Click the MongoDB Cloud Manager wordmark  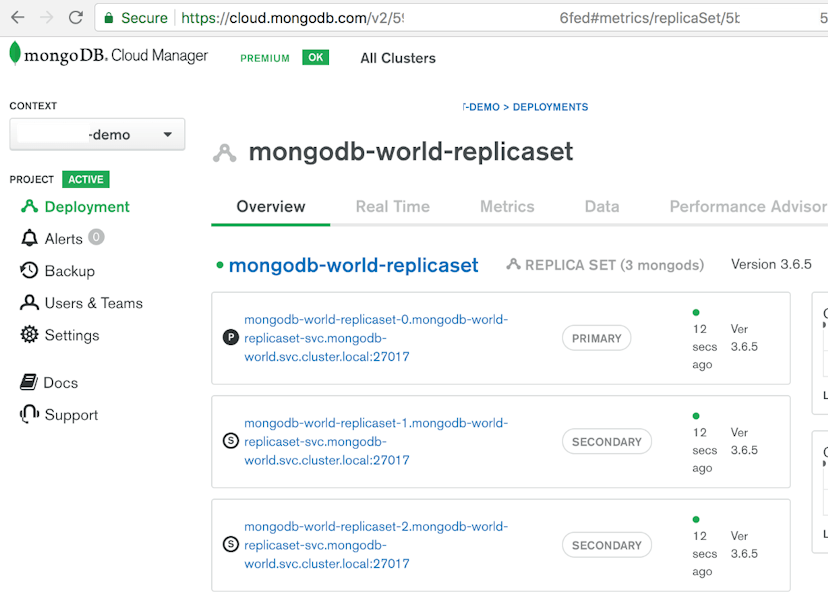pyautogui.click(x=116, y=55)
